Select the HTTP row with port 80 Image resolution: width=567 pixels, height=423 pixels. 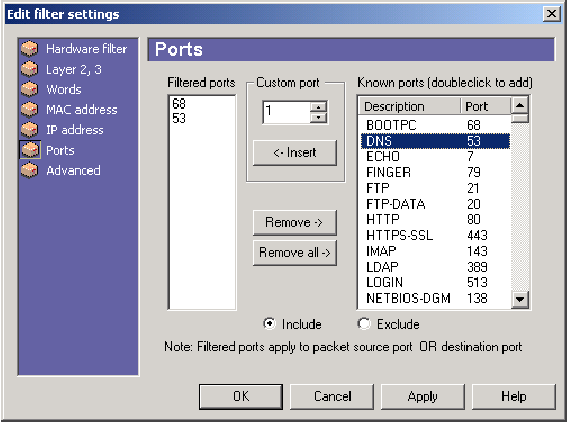point(435,219)
